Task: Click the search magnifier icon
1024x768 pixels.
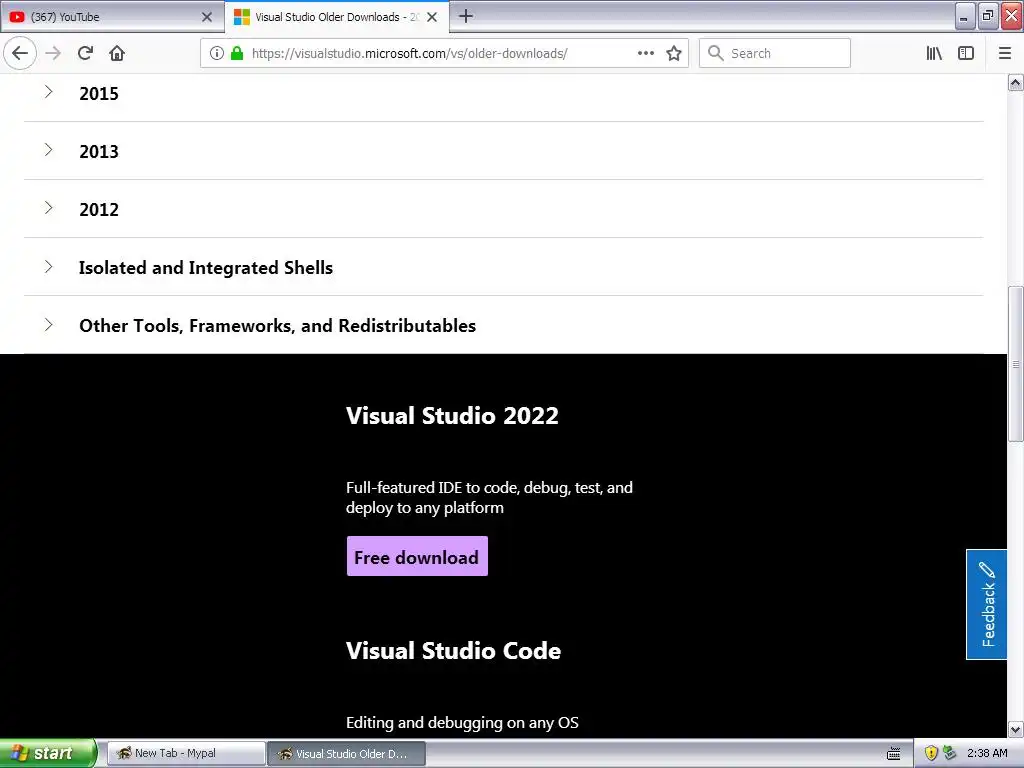Action: coord(716,53)
